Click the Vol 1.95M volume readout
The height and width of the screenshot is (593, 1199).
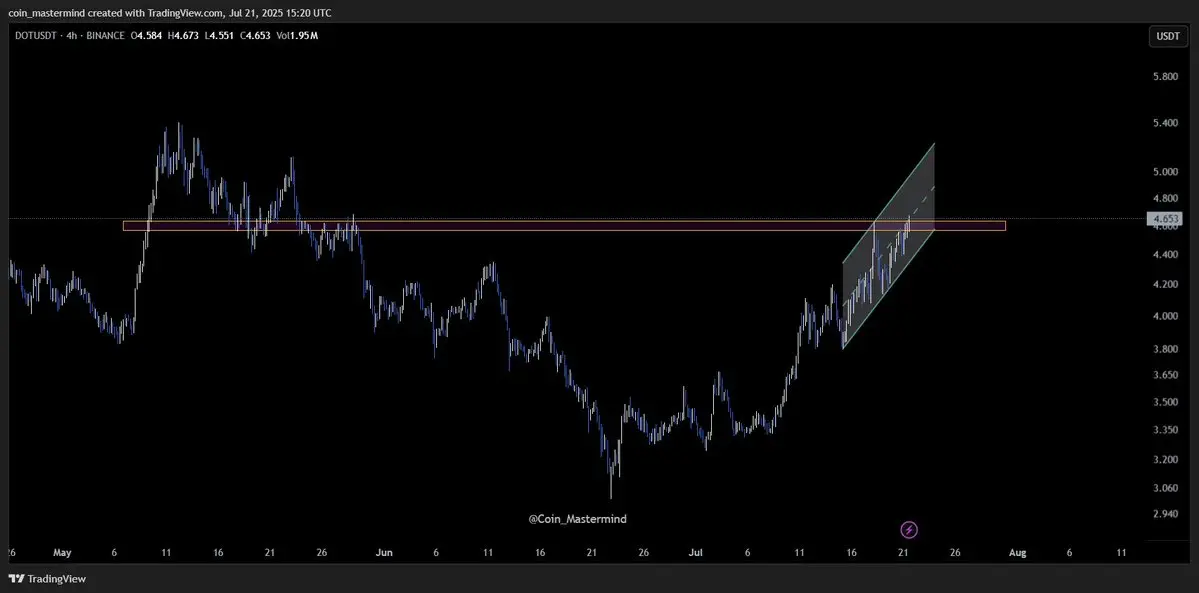pyautogui.click(x=297, y=36)
